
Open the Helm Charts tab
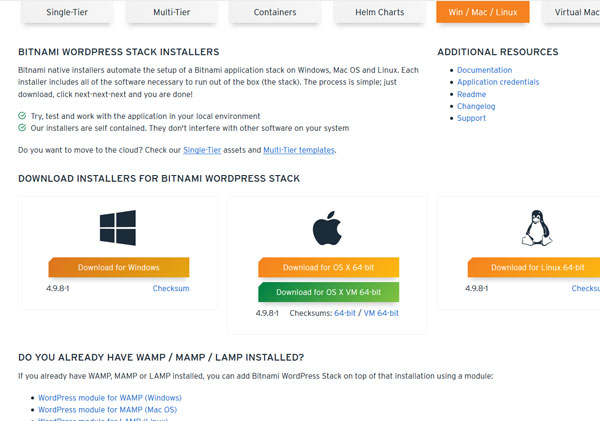(380, 12)
